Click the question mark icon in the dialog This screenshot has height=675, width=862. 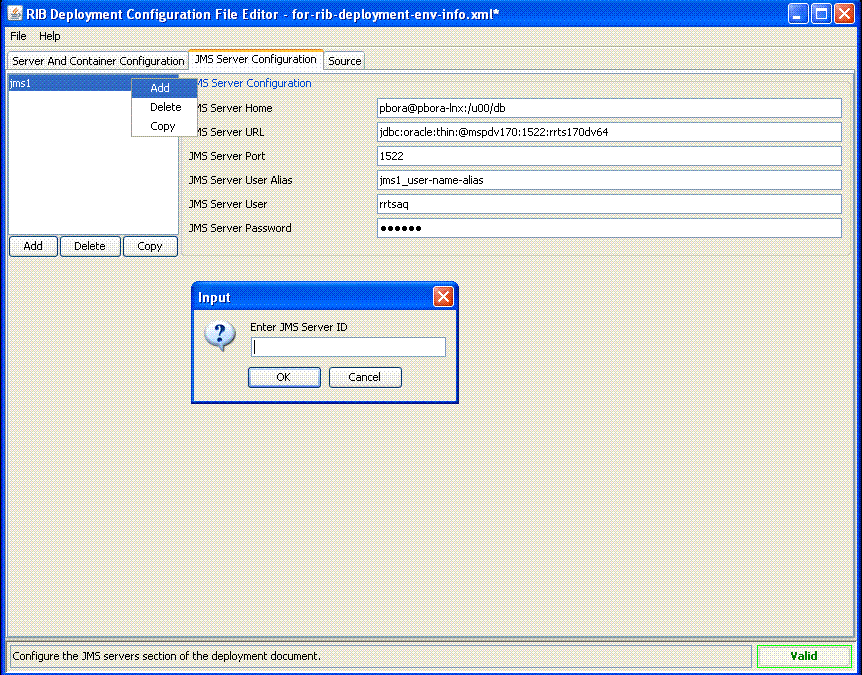(220, 336)
